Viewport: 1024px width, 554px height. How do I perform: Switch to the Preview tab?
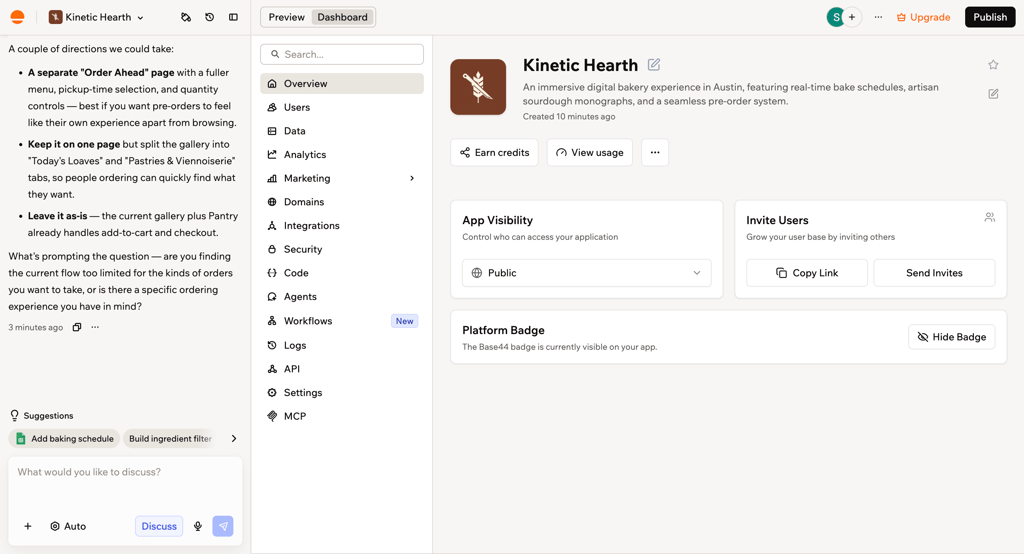pos(286,17)
